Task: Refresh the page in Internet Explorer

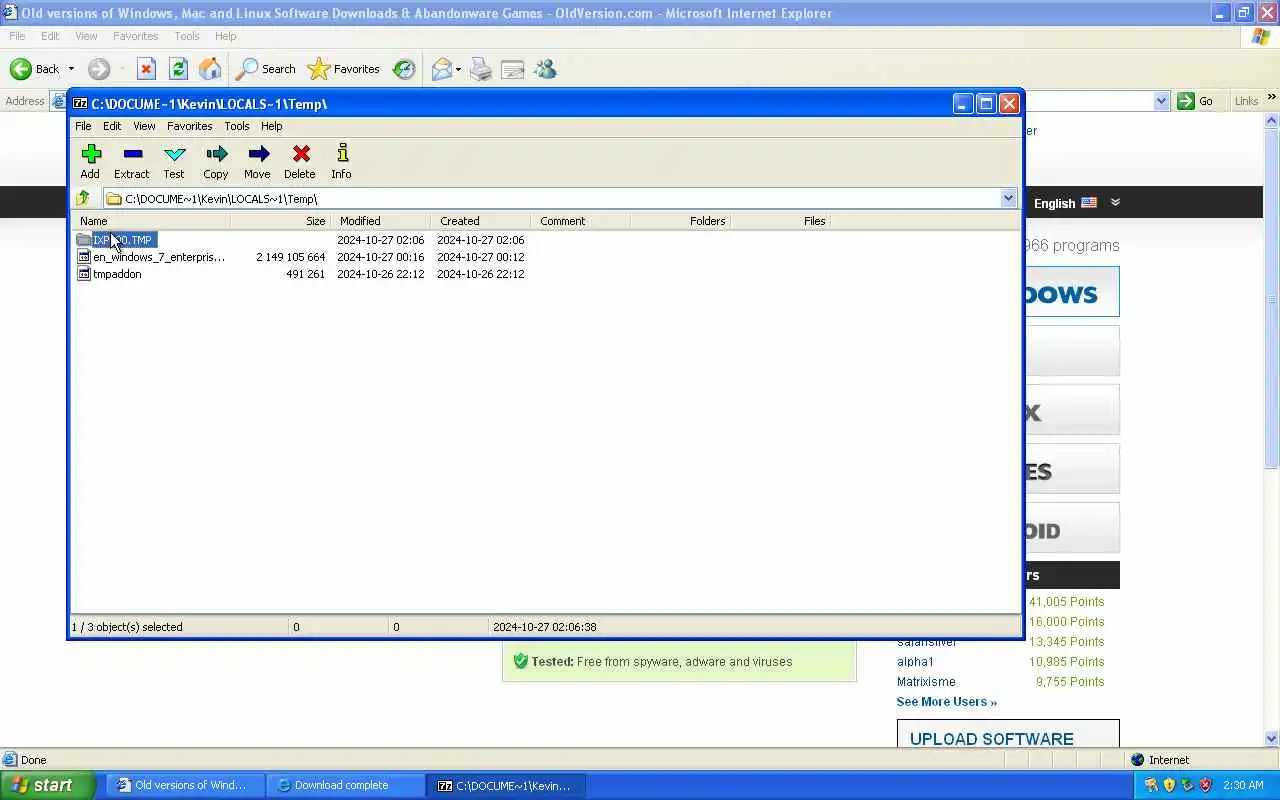Action: click(178, 69)
